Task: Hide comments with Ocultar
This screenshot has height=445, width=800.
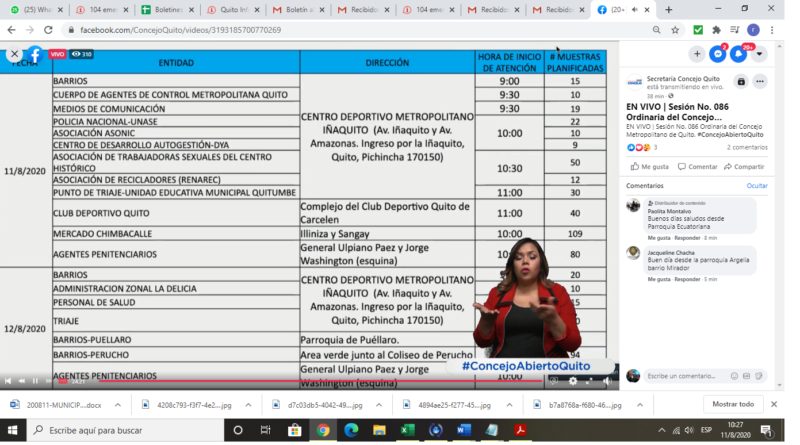Action: [x=757, y=186]
